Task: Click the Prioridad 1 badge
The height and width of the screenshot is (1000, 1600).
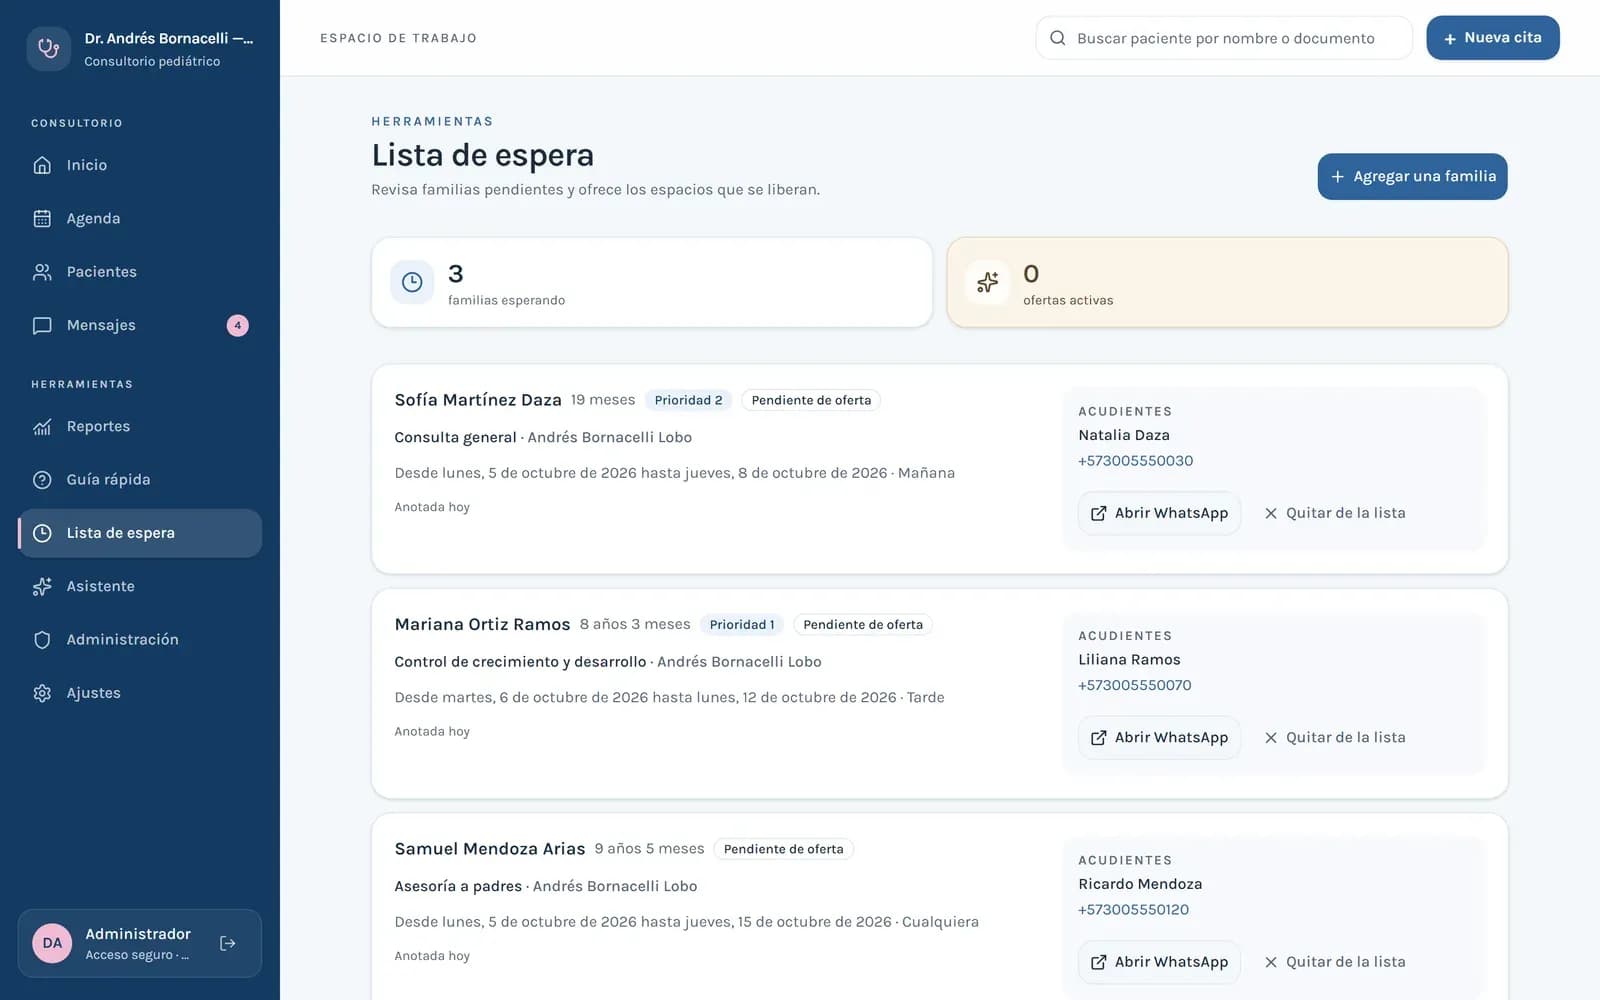Action: pos(742,625)
